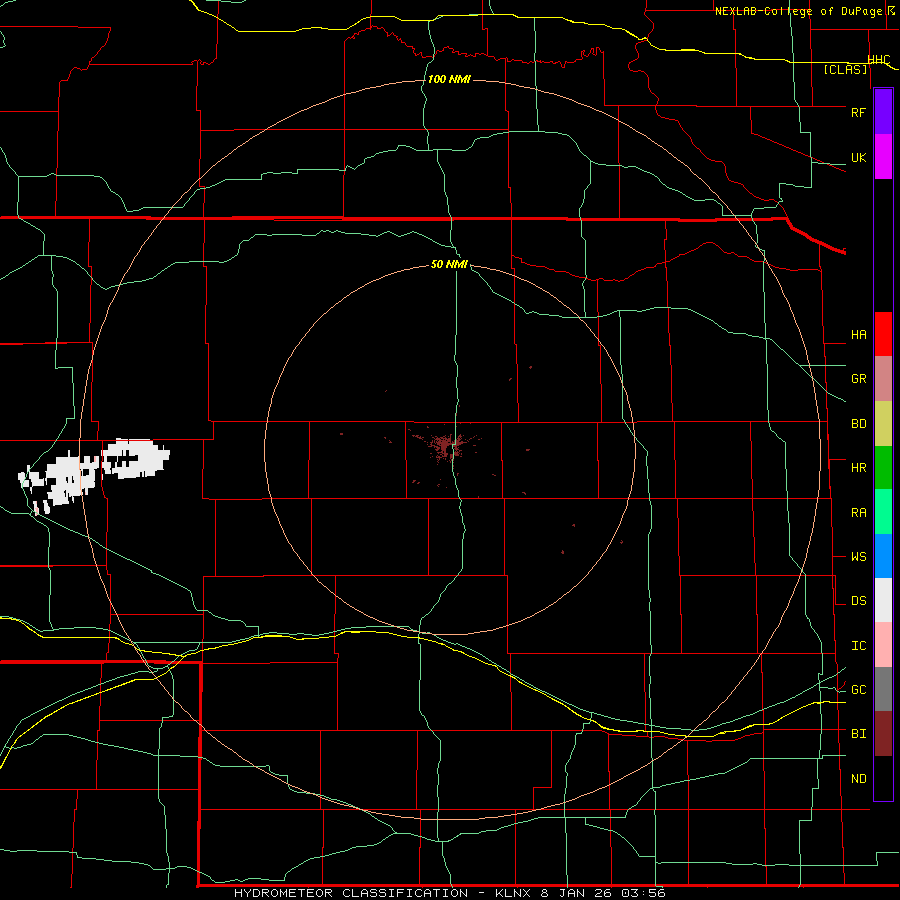Click the dusty pink GR legend swatch
Image resolution: width=900 pixels, height=900 pixels.
tap(883, 379)
